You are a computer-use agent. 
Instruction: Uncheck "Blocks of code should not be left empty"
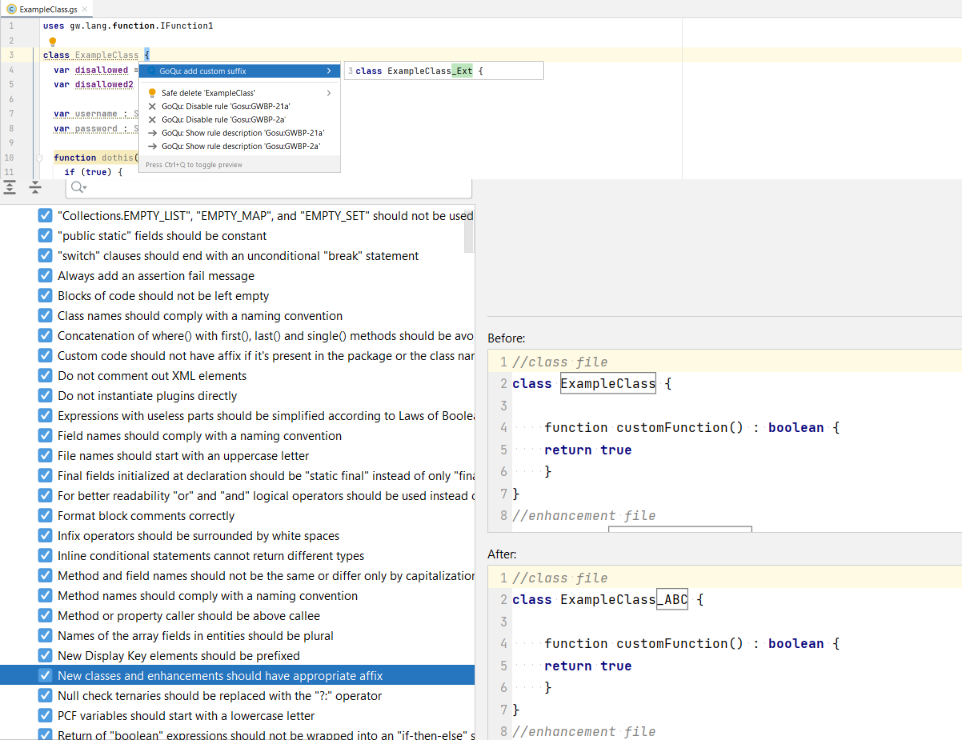coord(45,296)
